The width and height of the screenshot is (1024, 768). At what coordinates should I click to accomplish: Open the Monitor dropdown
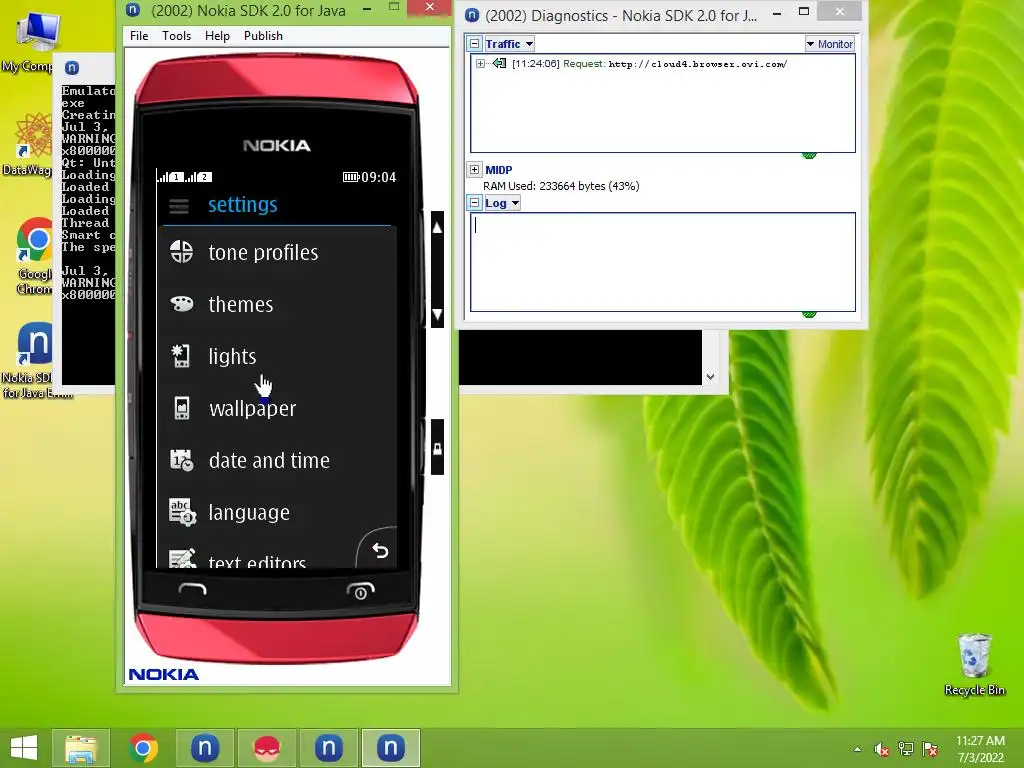(x=829, y=44)
